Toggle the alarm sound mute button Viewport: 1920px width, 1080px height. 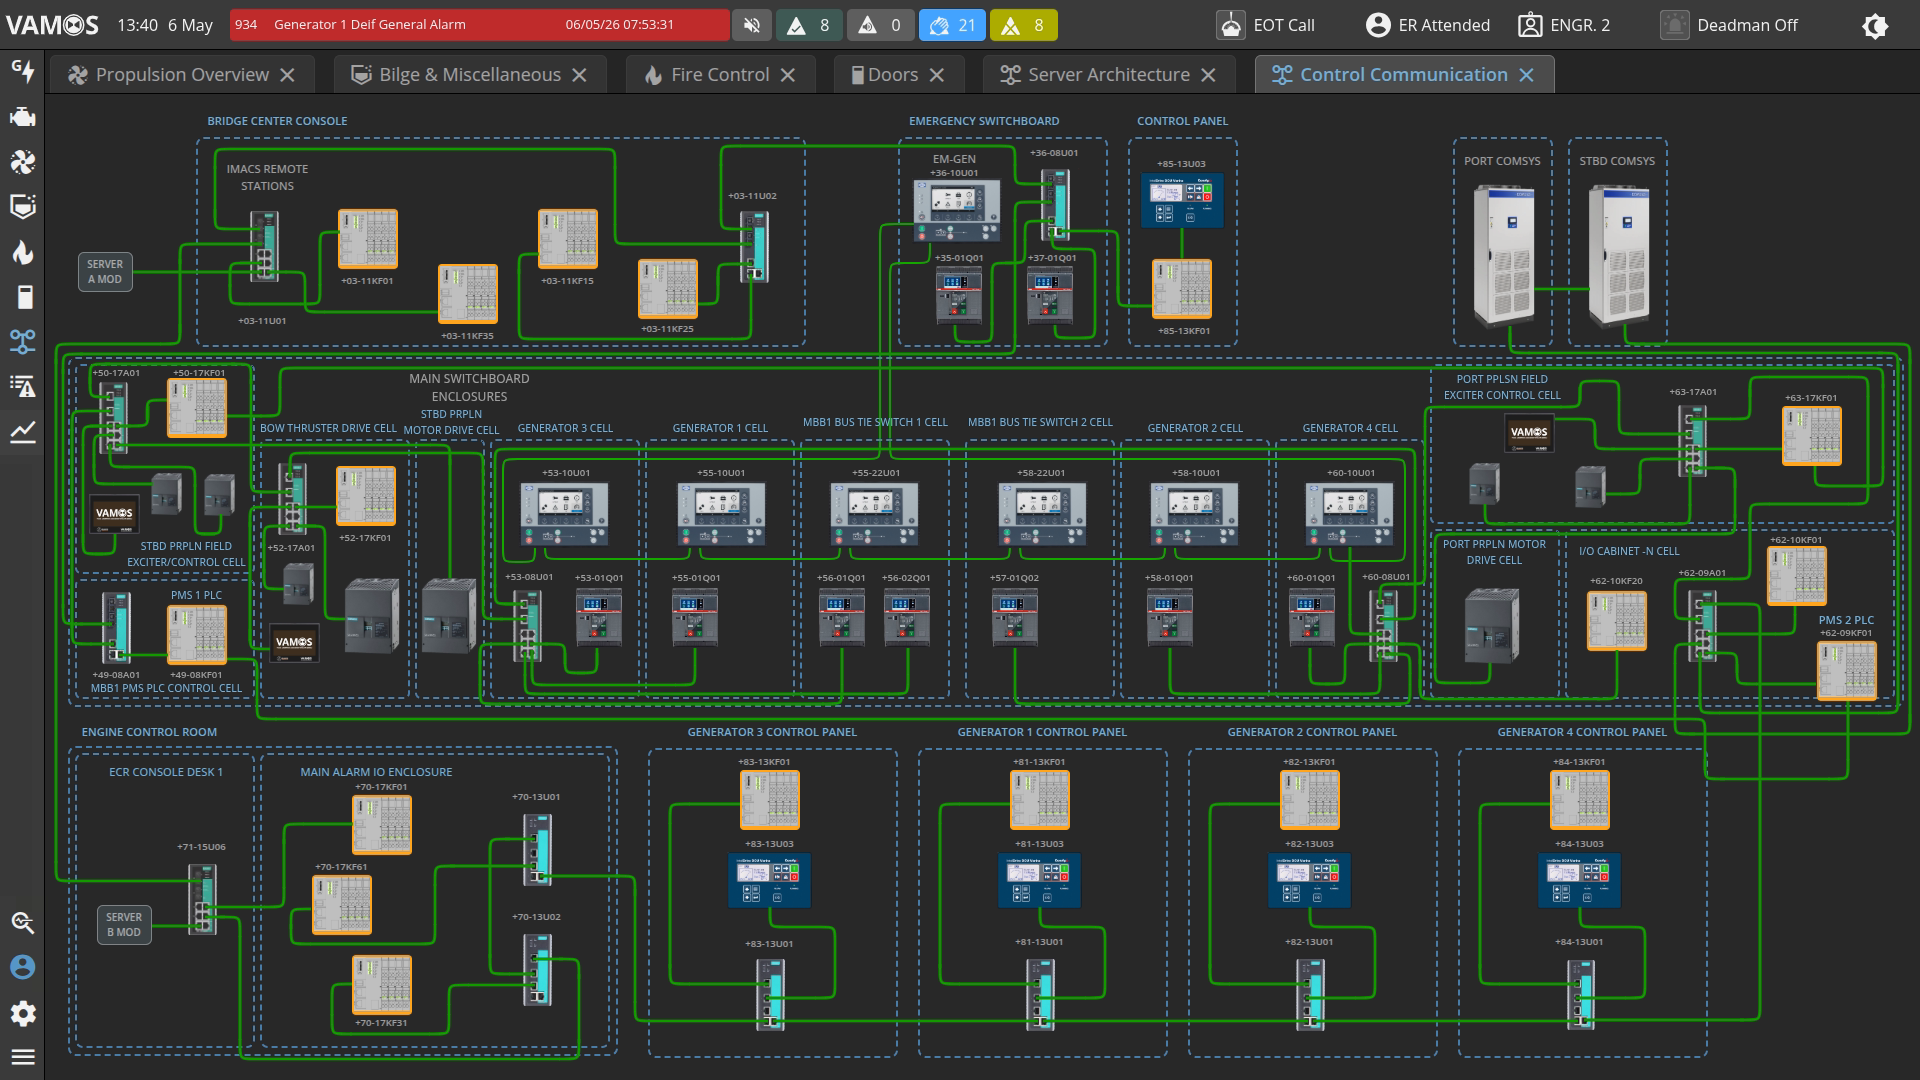751,25
